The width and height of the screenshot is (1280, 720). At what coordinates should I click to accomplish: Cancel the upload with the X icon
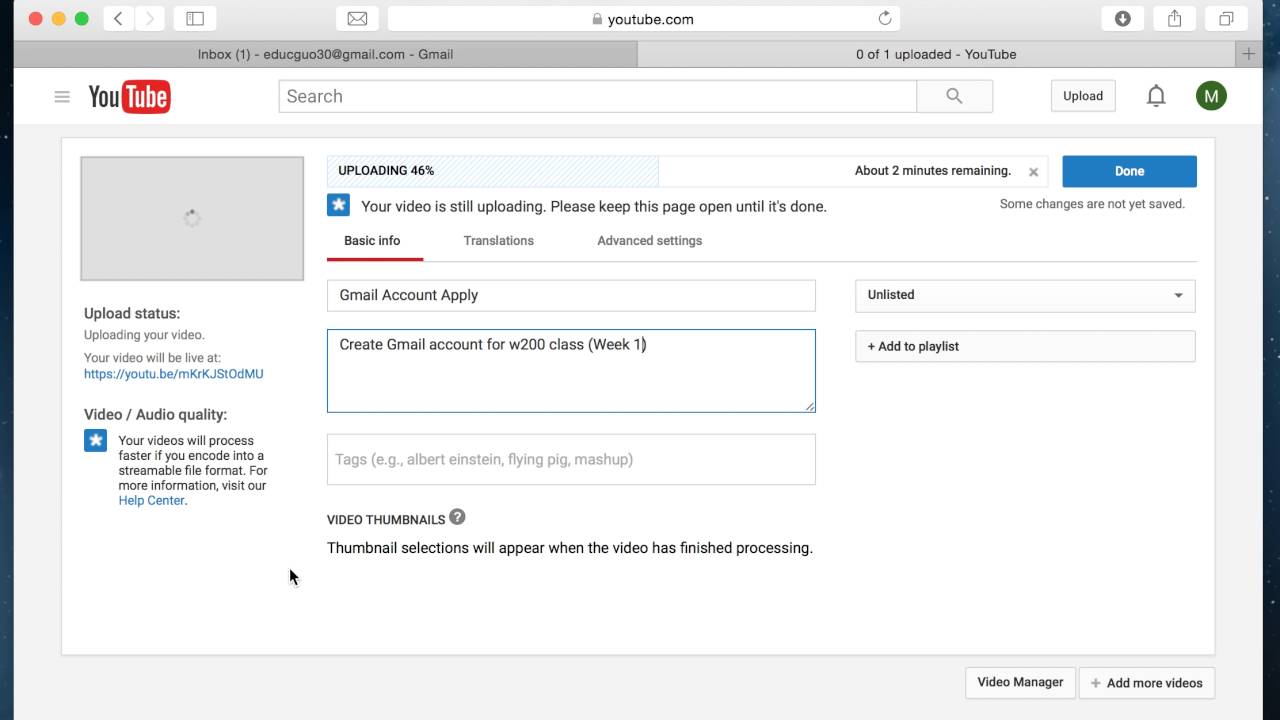pyautogui.click(x=1033, y=172)
